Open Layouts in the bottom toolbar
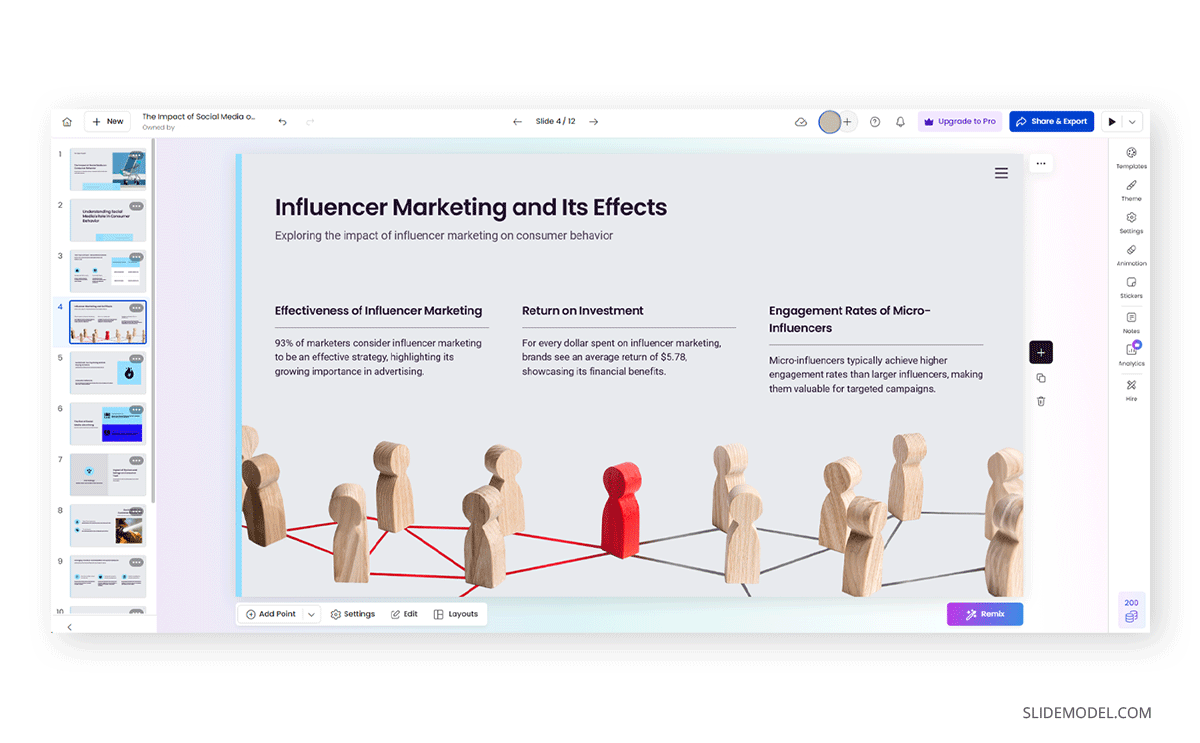This screenshot has width=1200, height=743. (x=456, y=614)
